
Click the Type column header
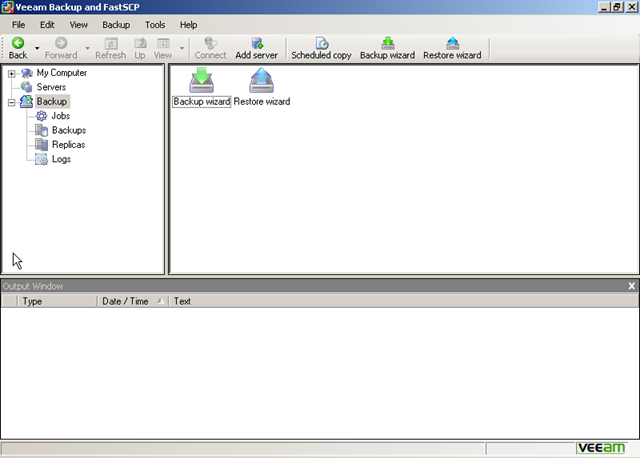coord(32,301)
